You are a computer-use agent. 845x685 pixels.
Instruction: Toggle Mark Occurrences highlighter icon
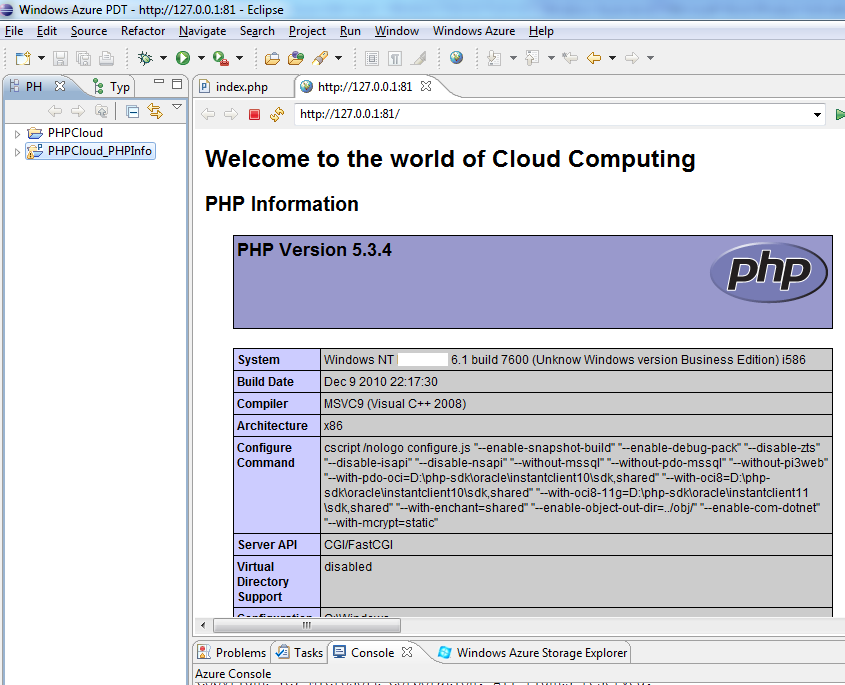pos(419,58)
